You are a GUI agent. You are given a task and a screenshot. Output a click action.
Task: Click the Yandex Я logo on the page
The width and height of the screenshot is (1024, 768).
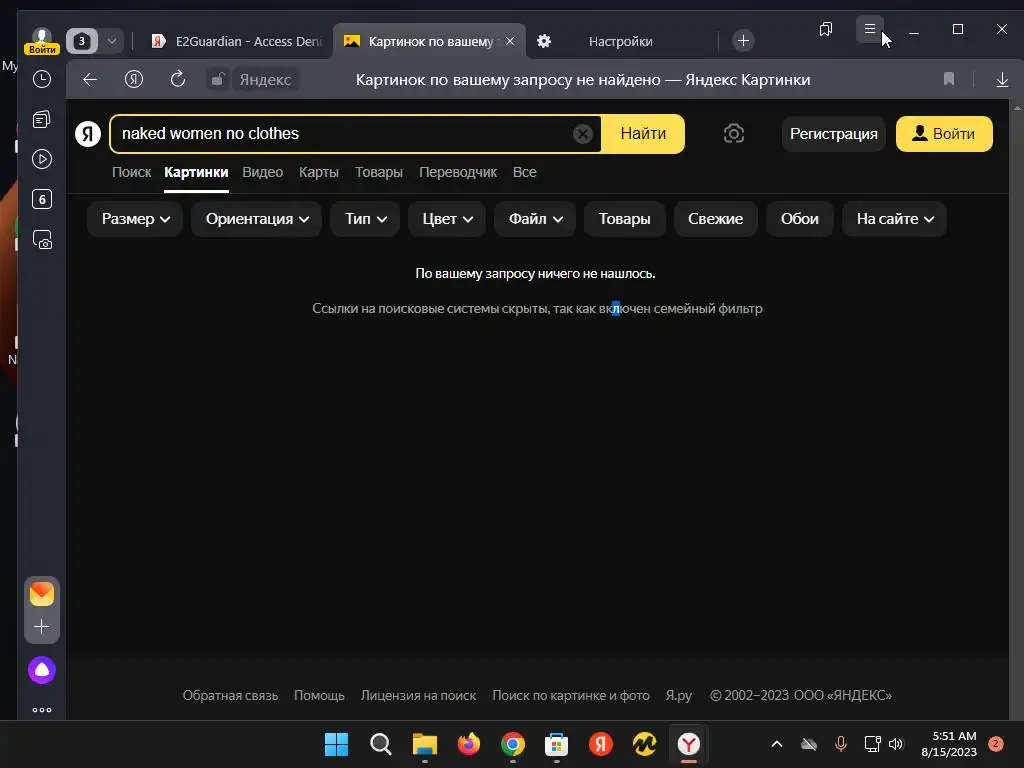pos(88,134)
